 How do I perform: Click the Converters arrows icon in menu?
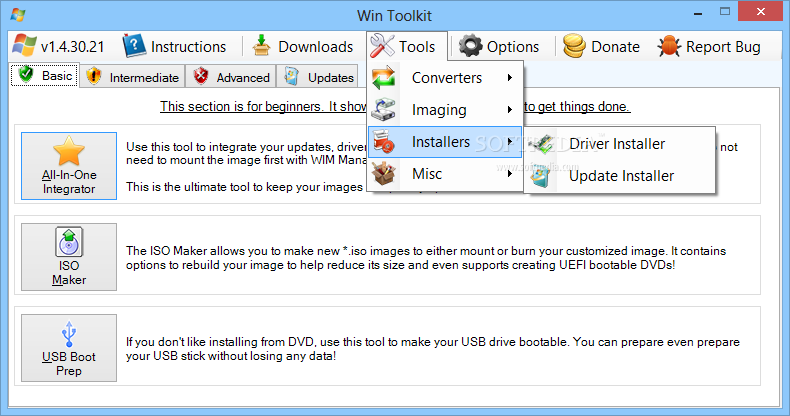point(384,78)
